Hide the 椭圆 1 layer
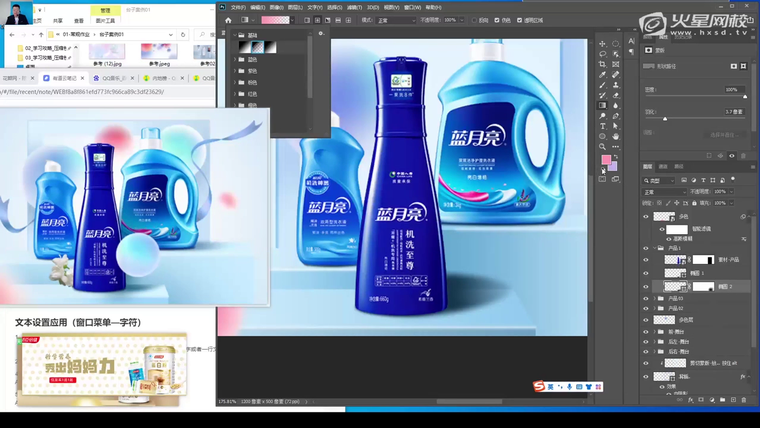Screen dimensions: 760x428 (646, 273)
